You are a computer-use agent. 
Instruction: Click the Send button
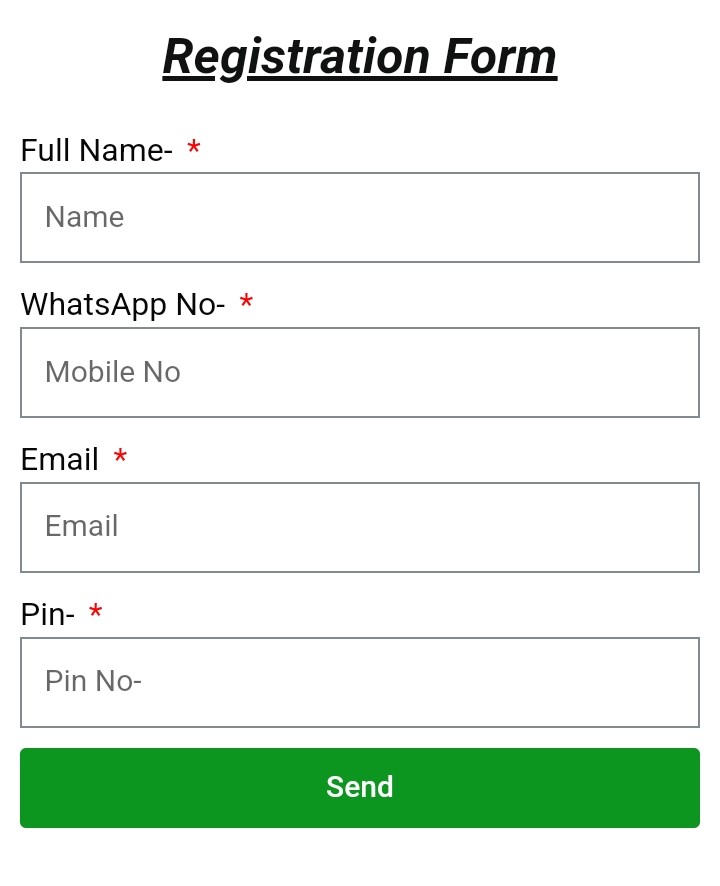pos(360,788)
